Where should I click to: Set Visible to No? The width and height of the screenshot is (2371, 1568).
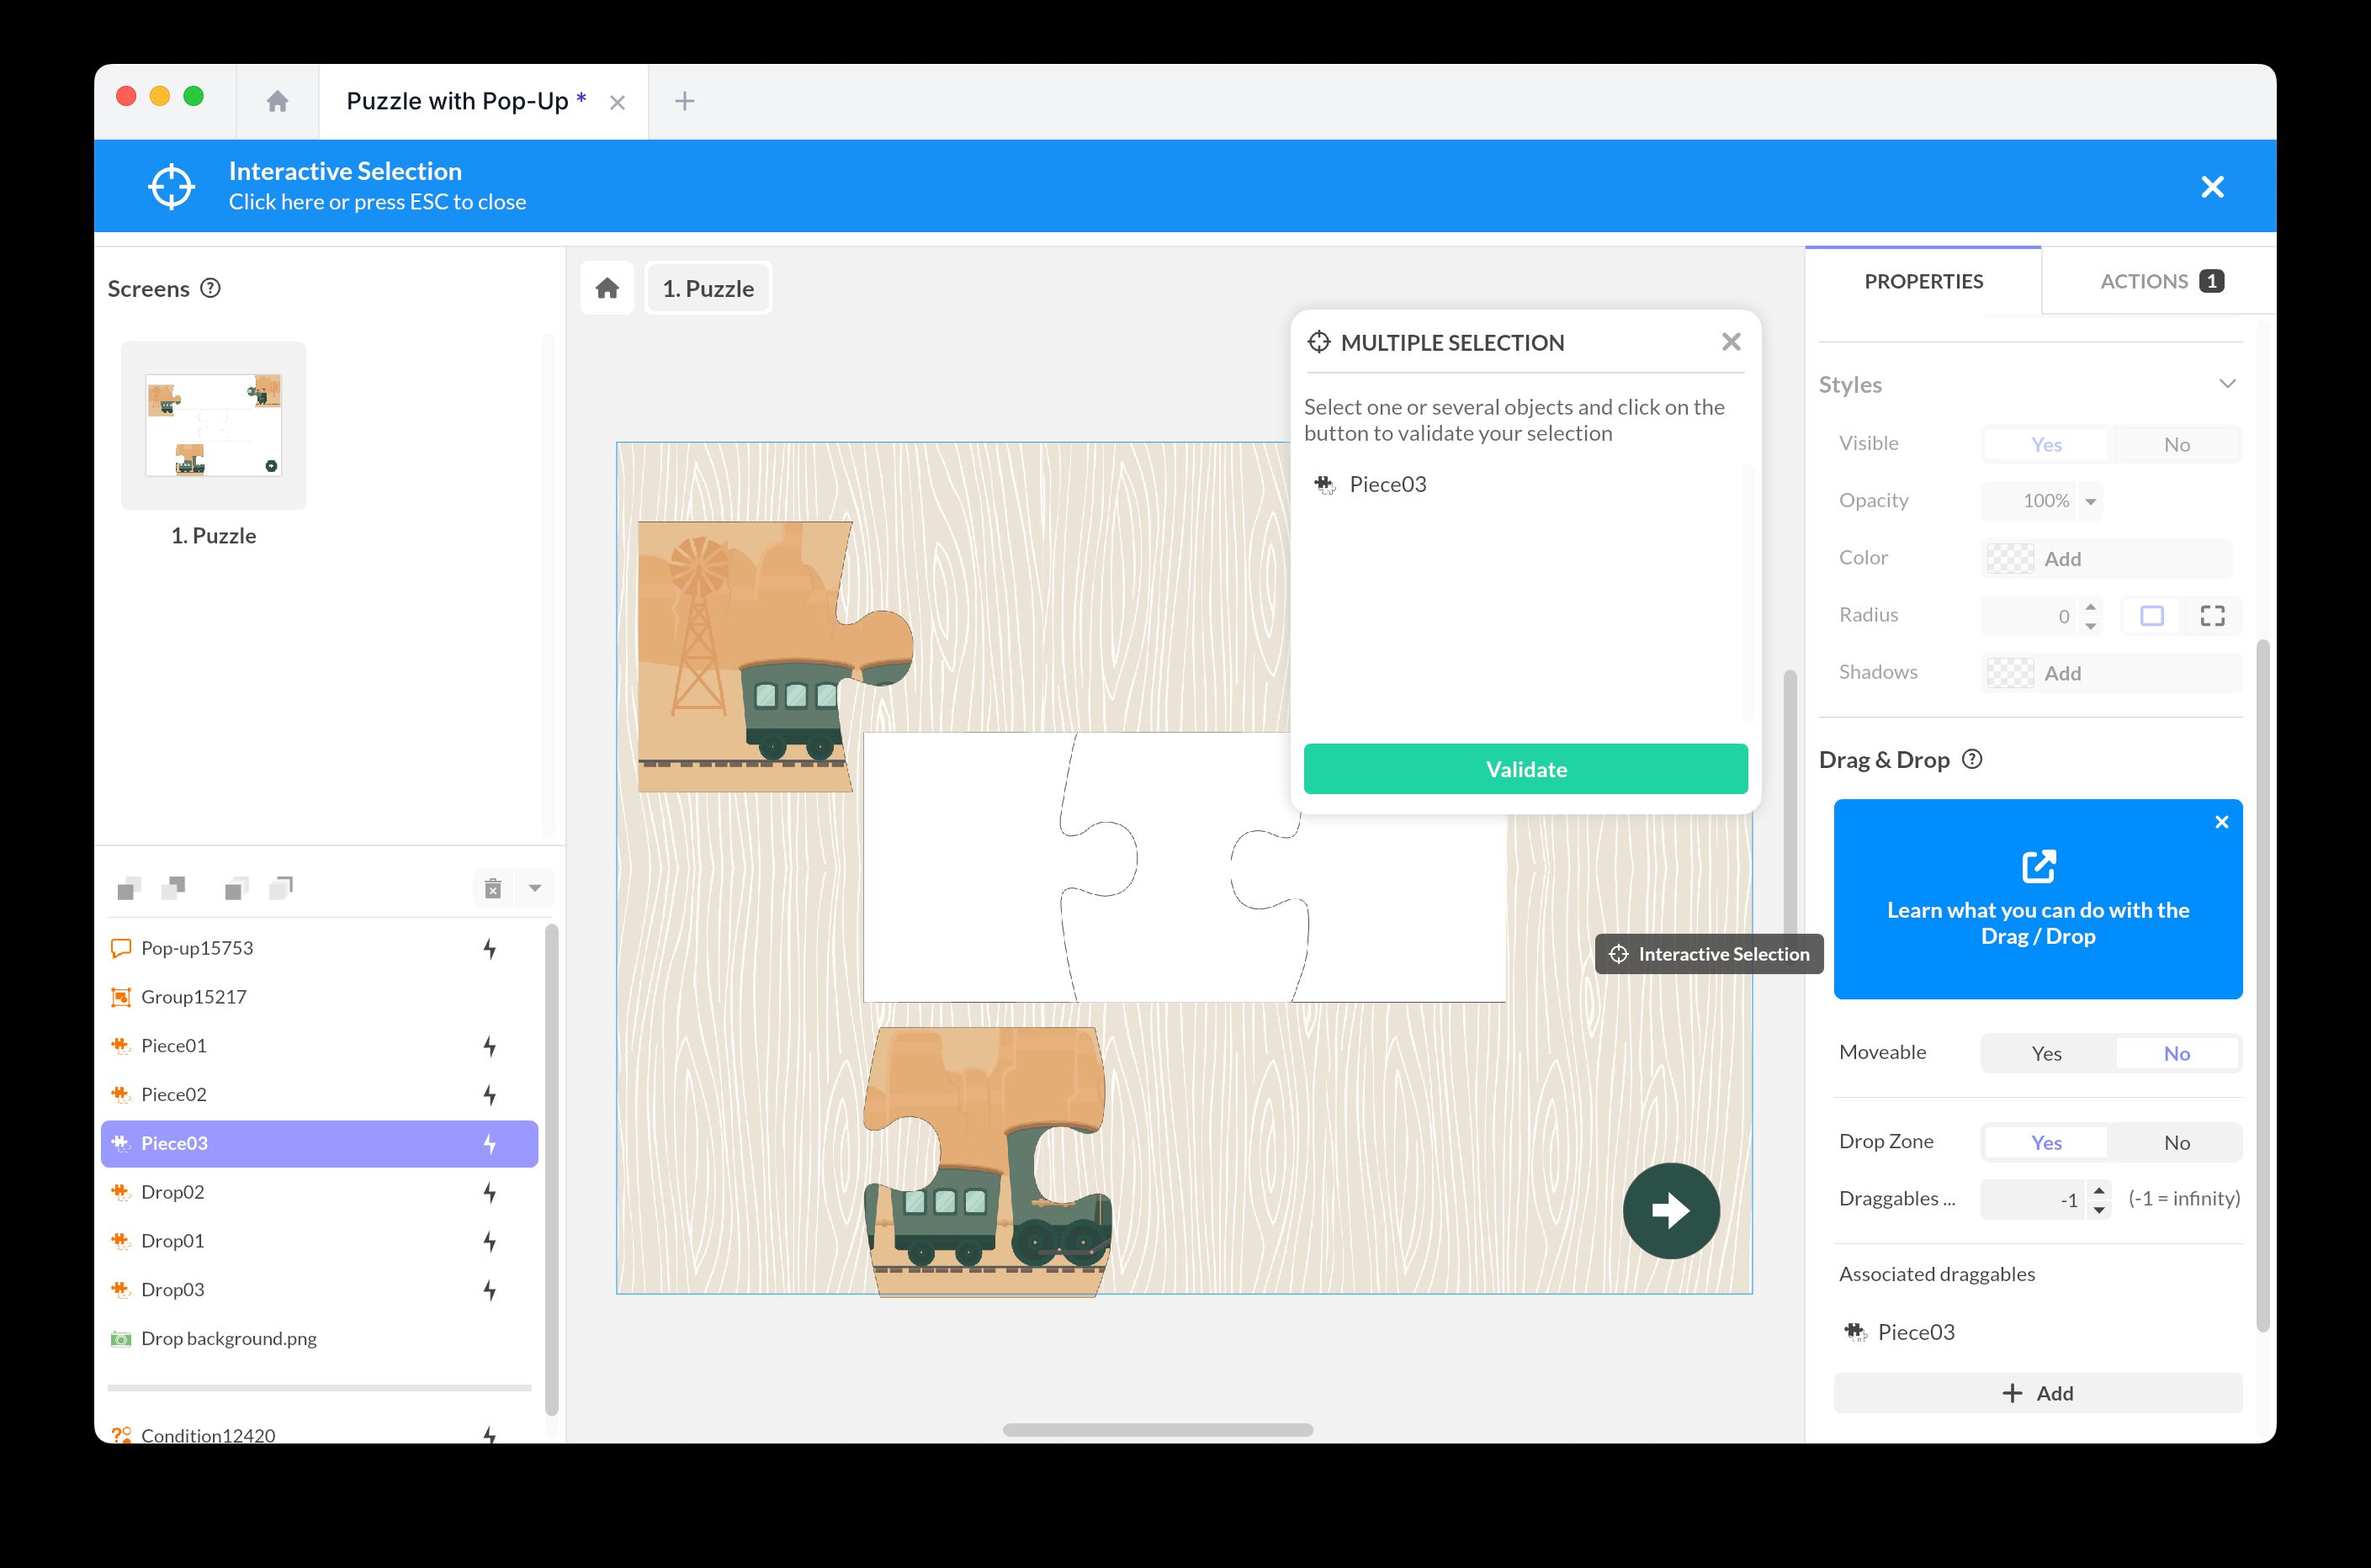[x=2176, y=444]
